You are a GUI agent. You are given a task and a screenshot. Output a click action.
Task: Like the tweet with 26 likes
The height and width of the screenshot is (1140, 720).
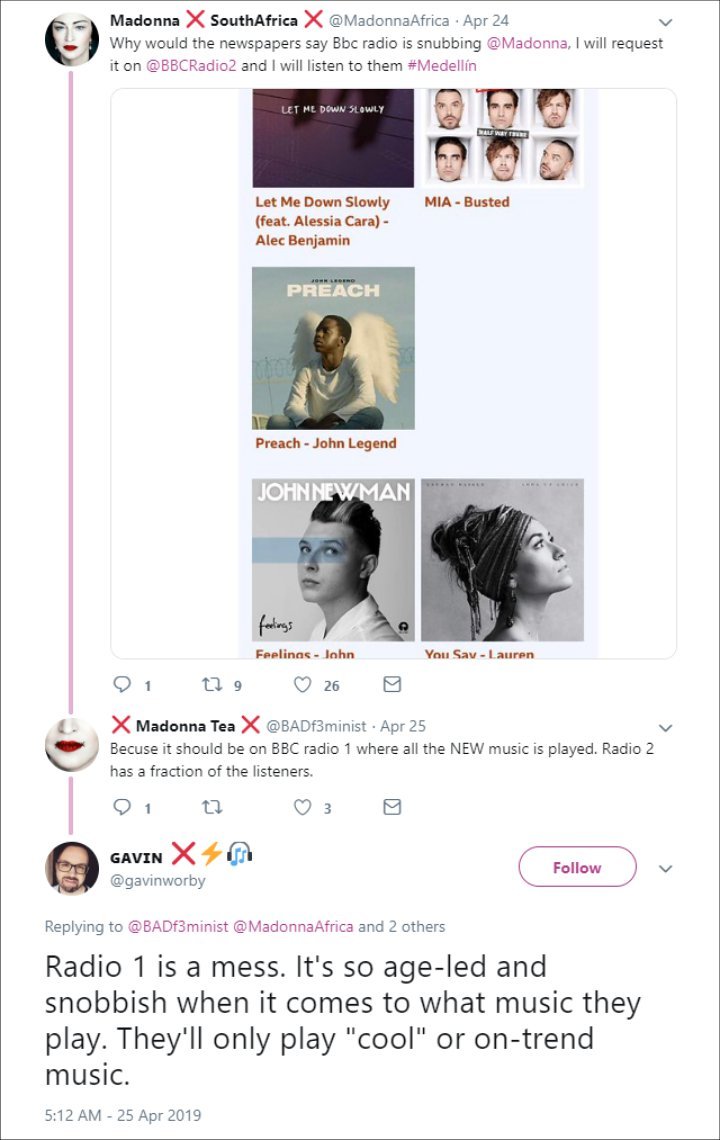[x=303, y=684]
